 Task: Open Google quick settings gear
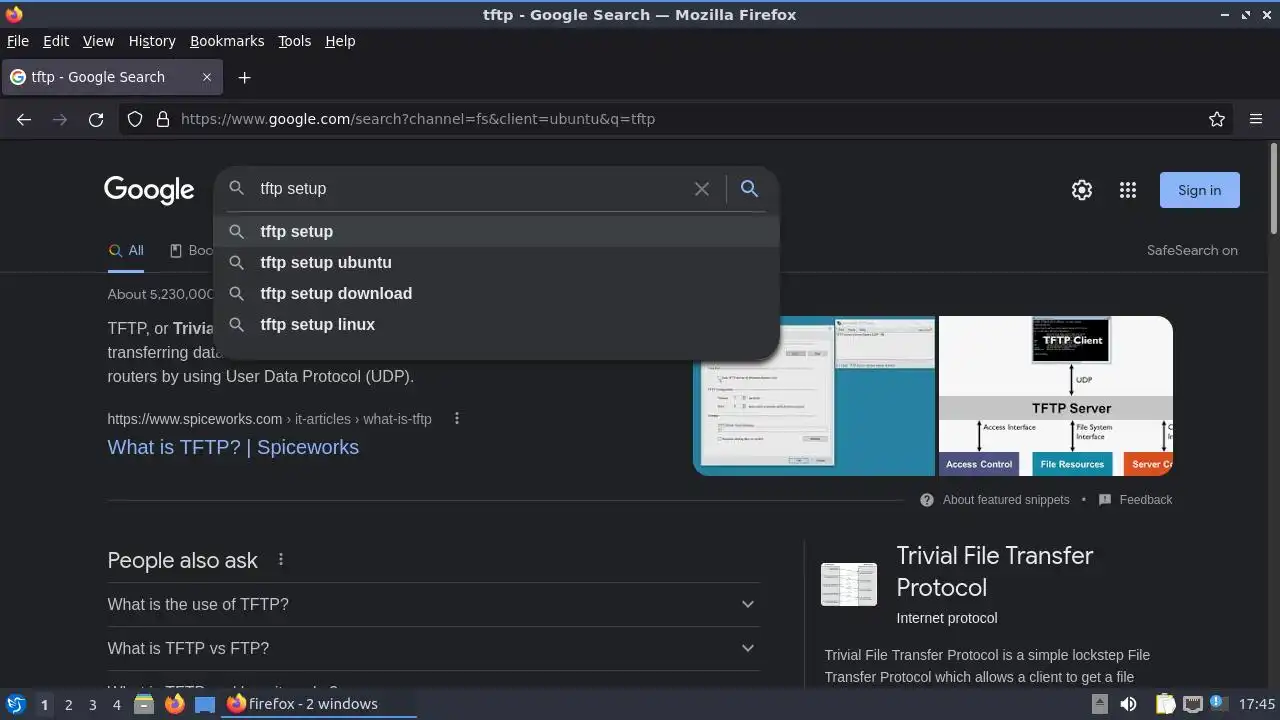(x=1082, y=190)
